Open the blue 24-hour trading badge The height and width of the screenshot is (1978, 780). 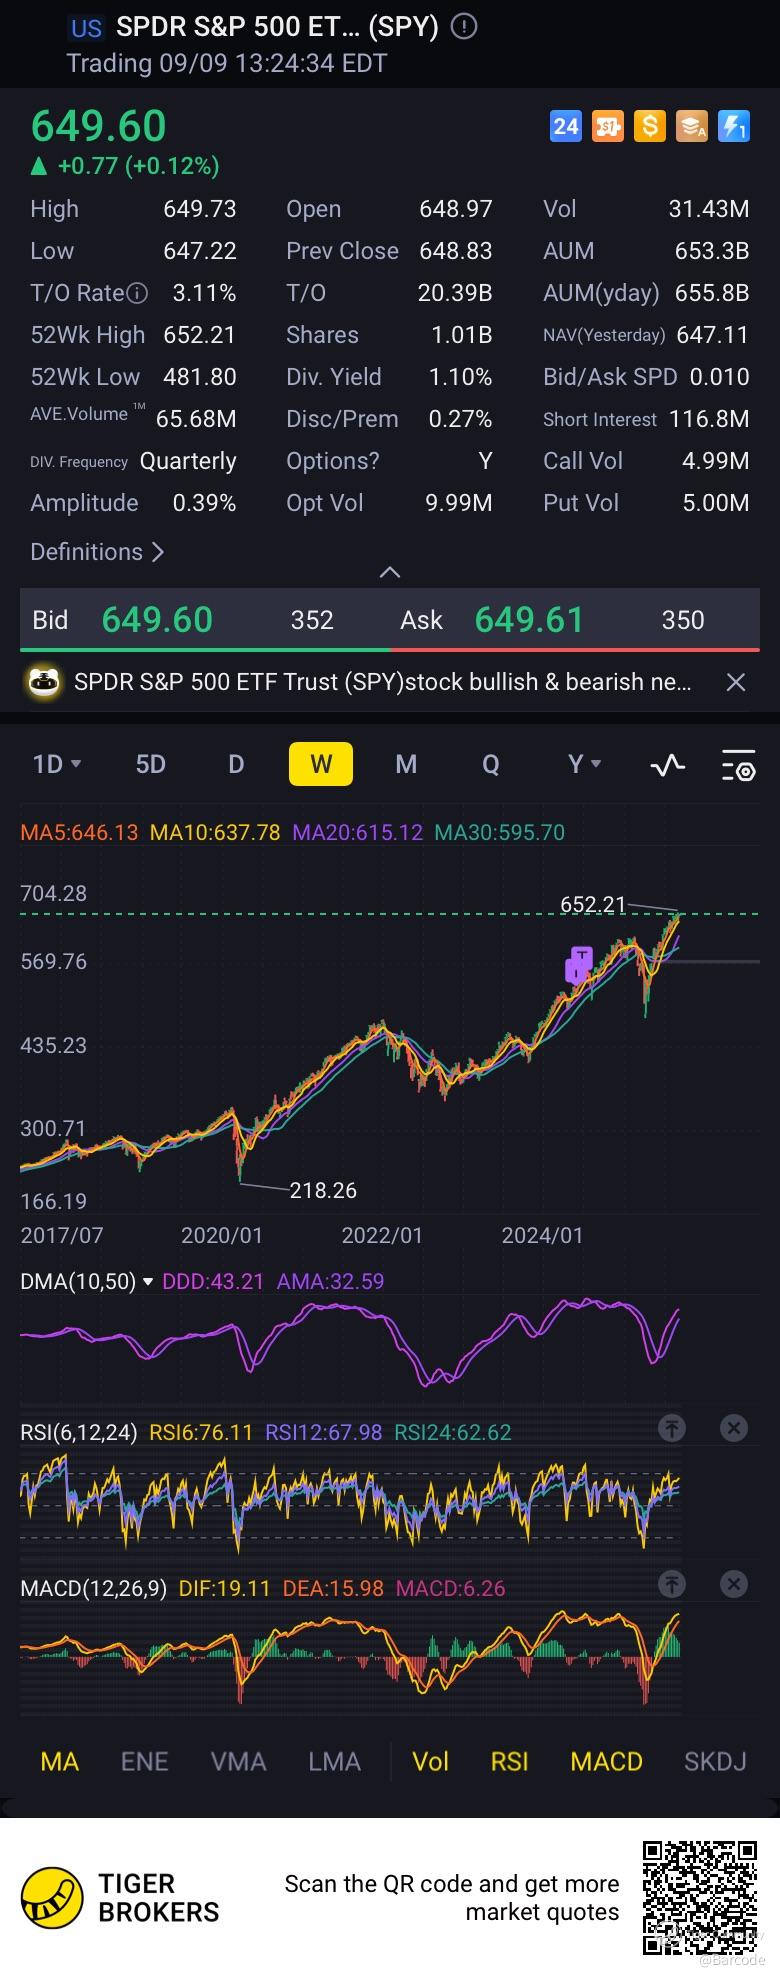pyautogui.click(x=566, y=126)
